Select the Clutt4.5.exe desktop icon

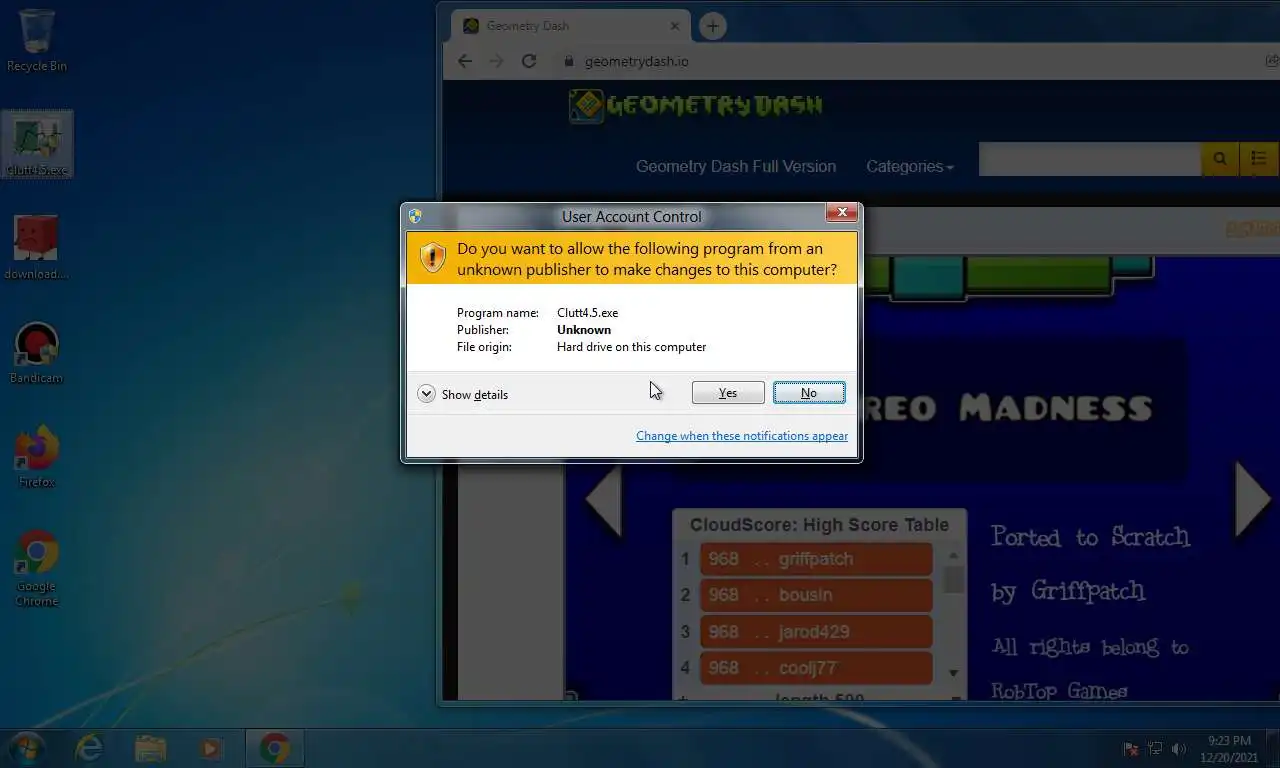click(x=37, y=145)
